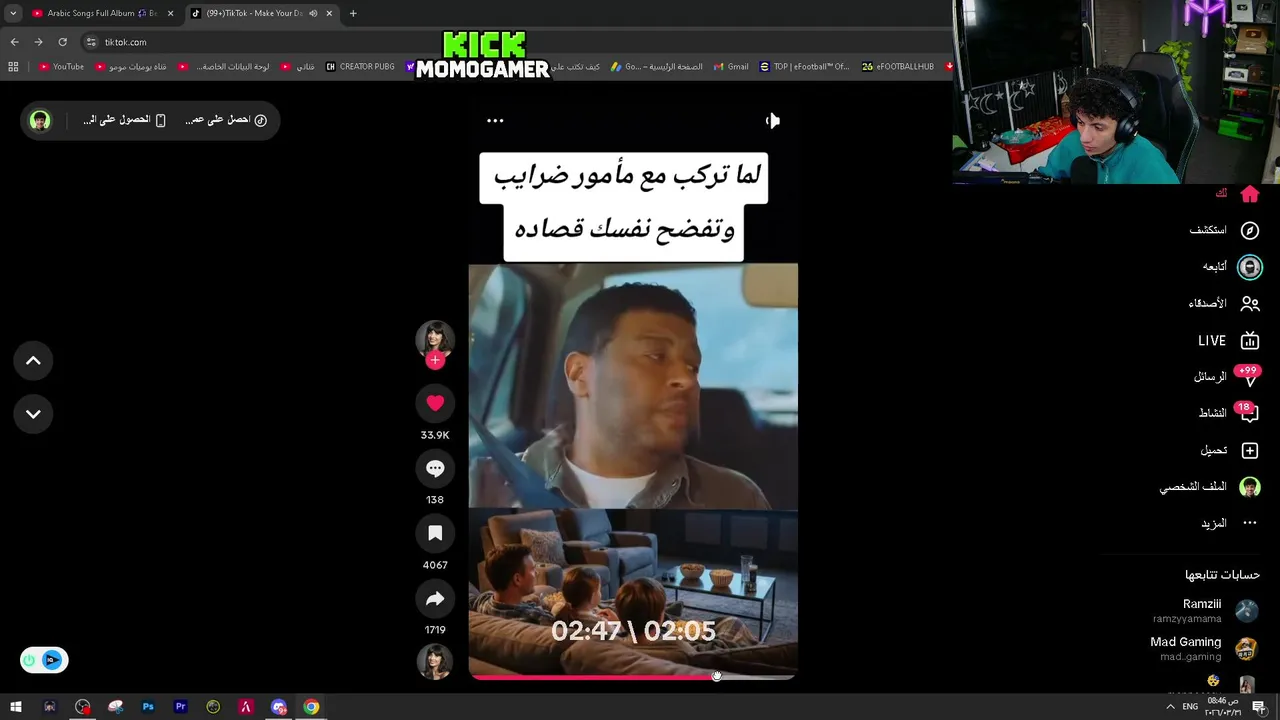Open the taskbar clock and date
The width and height of the screenshot is (1280, 720).
1223,707
